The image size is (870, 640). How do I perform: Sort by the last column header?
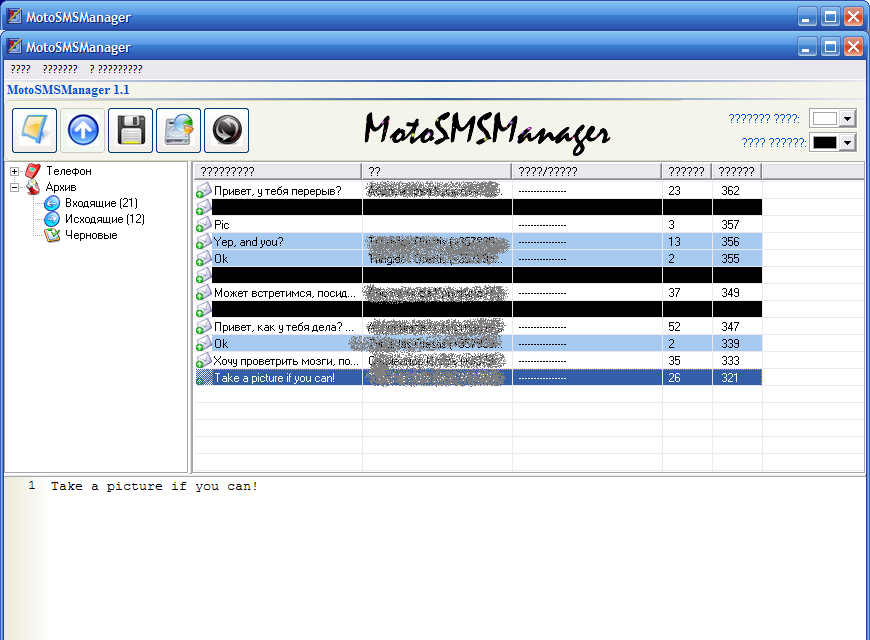click(737, 172)
